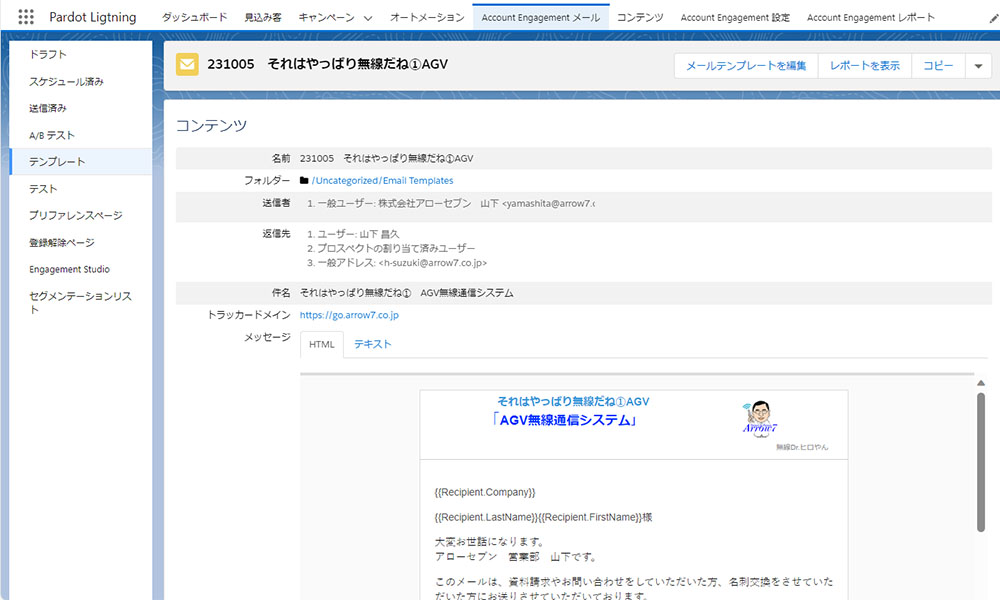Click the preview scrollbar up arrow
1000x600 pixels.
[981, 383]
